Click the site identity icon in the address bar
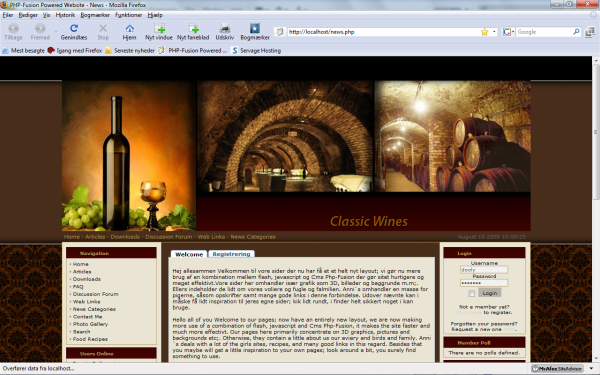Viewport: 600px width, 375px height. 280,32
